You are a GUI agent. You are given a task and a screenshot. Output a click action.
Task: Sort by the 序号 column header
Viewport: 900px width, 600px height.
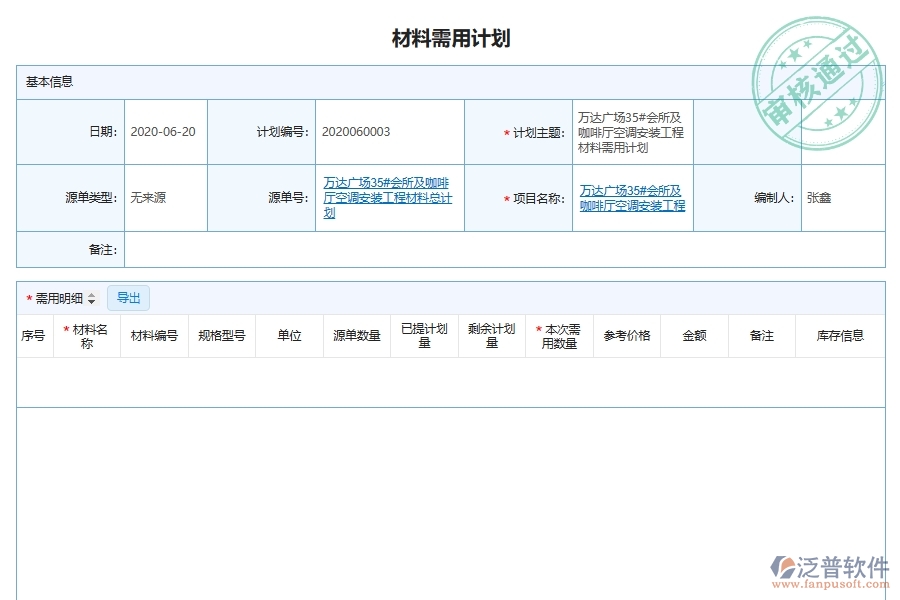[31, 335]
